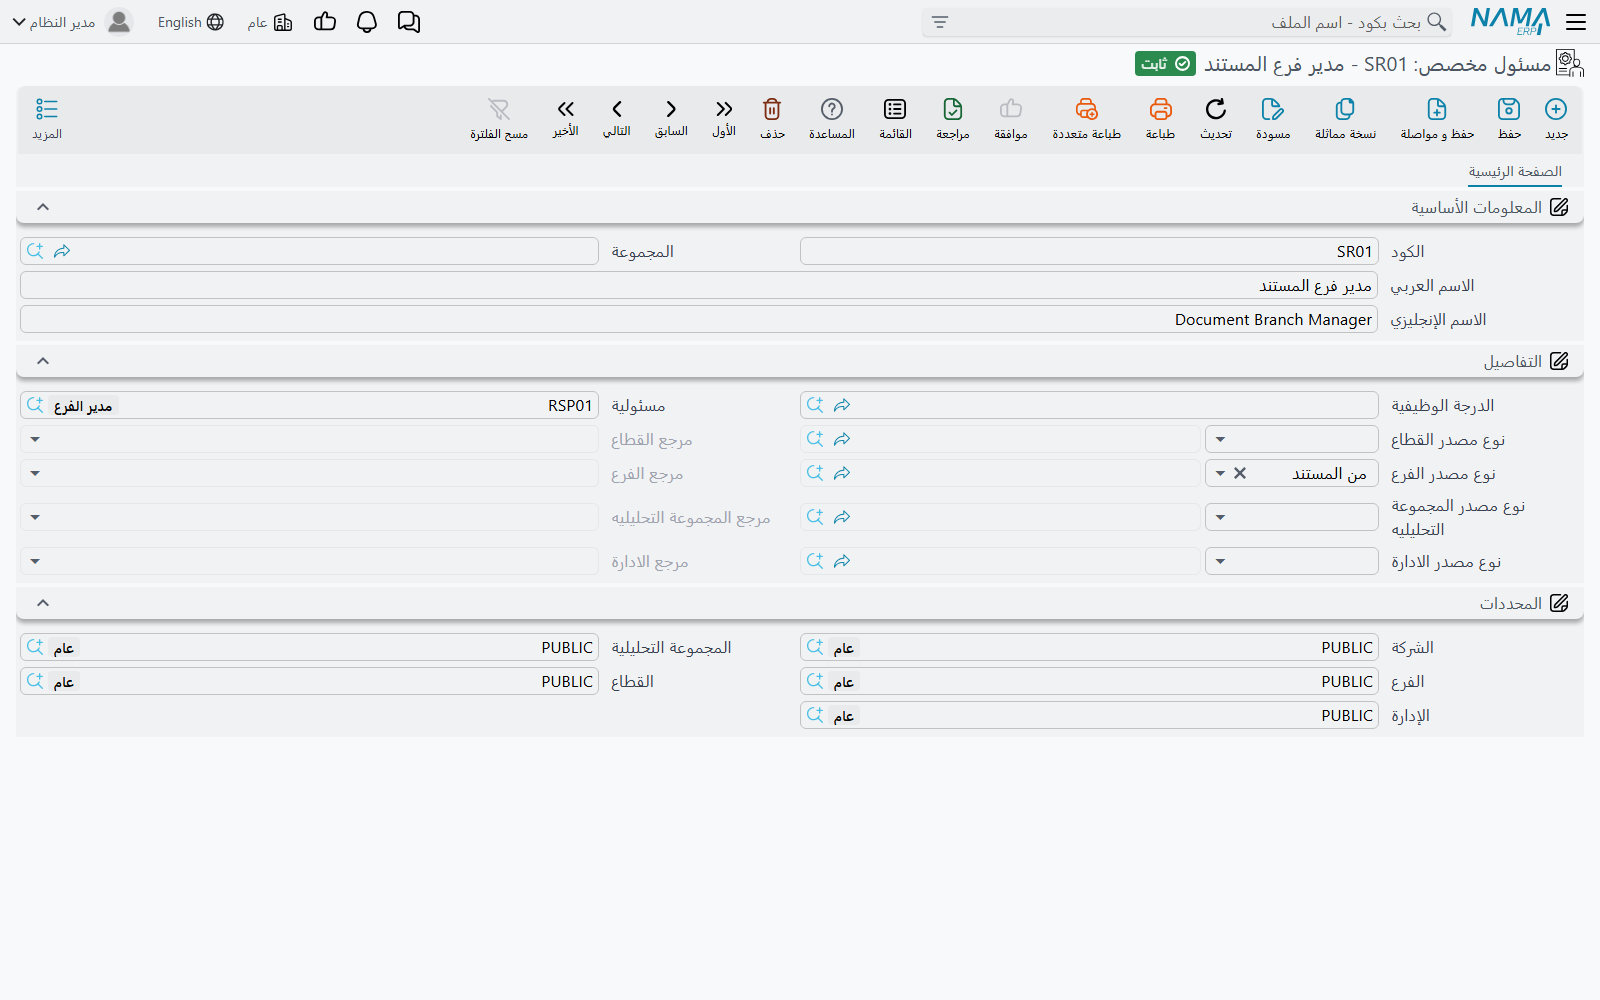Collapse the التفاصيل section
Viewport: 1600px width, 1000px height.
click(43, 361)
